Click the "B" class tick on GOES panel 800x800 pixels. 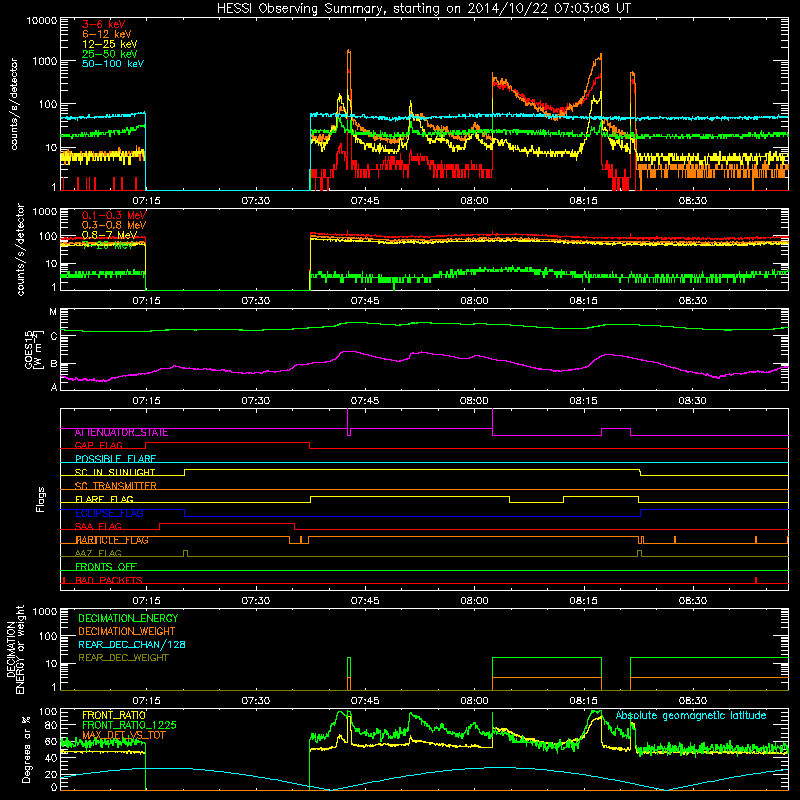pyautogui.click(x=54, y=364)
